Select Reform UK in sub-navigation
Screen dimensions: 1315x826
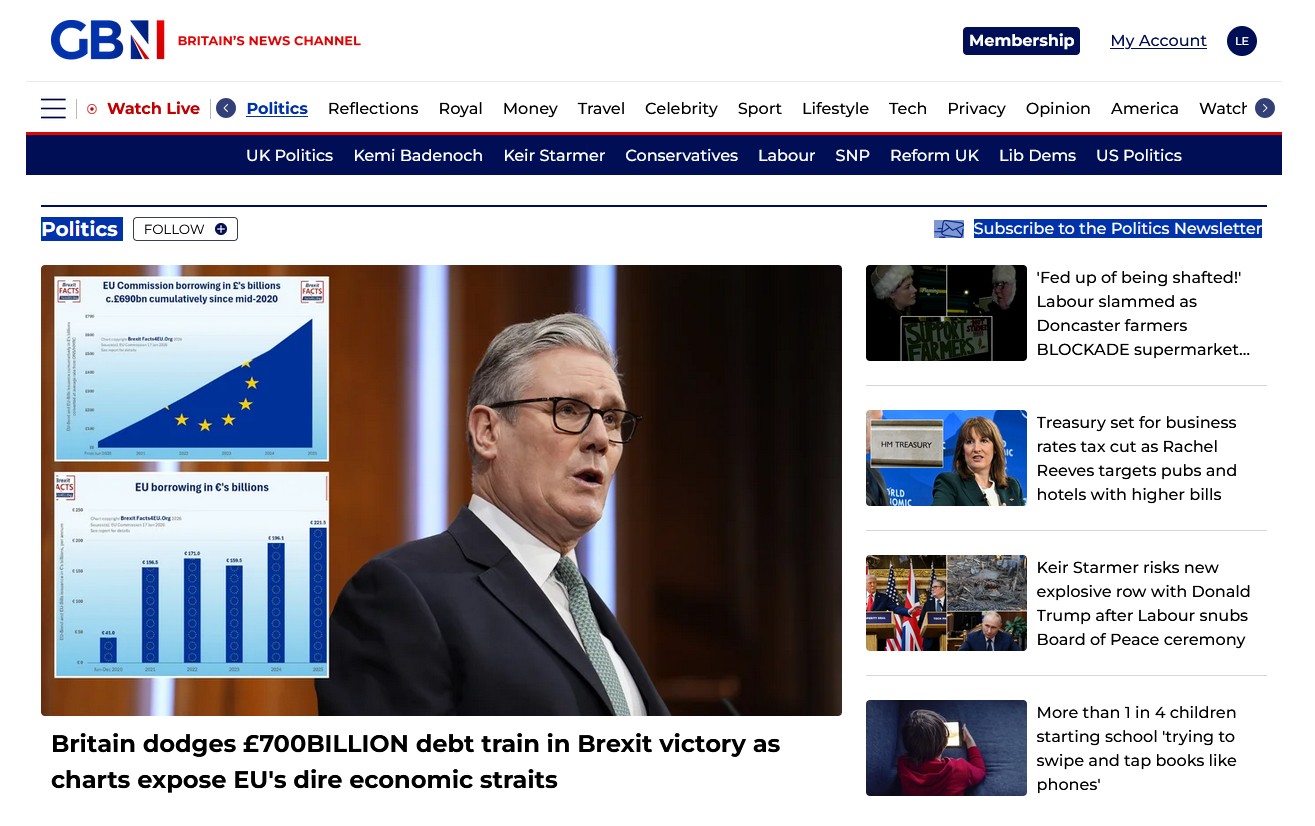(933, 155)
